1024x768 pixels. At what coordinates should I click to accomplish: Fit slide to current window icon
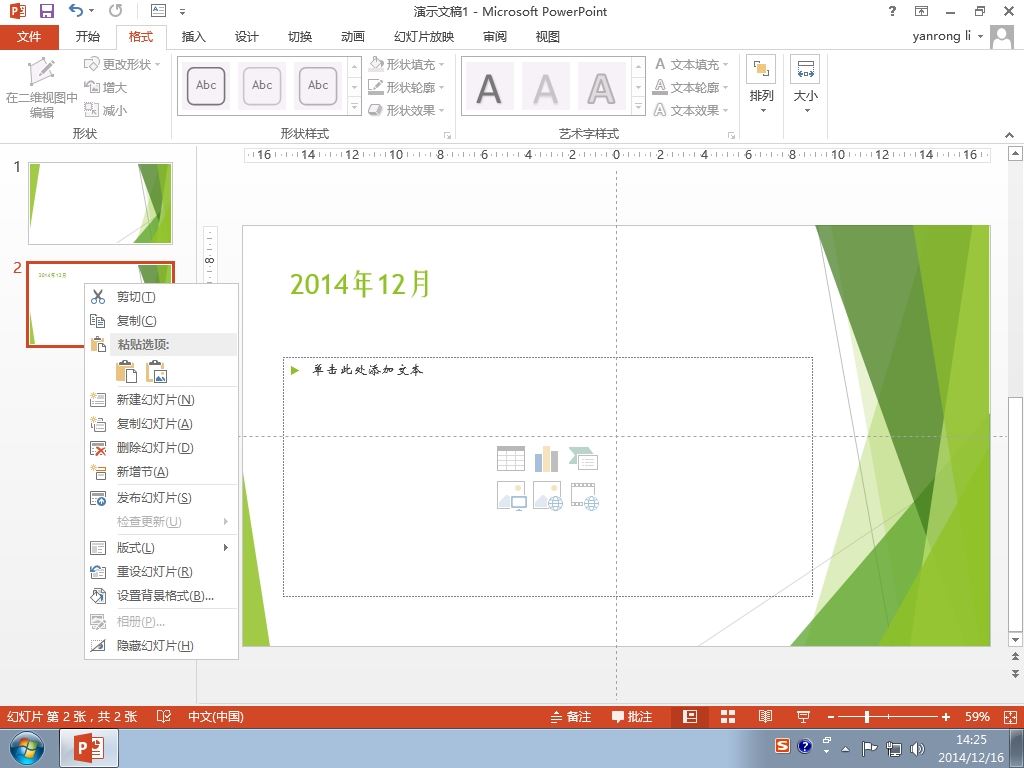click(1010, 716)
